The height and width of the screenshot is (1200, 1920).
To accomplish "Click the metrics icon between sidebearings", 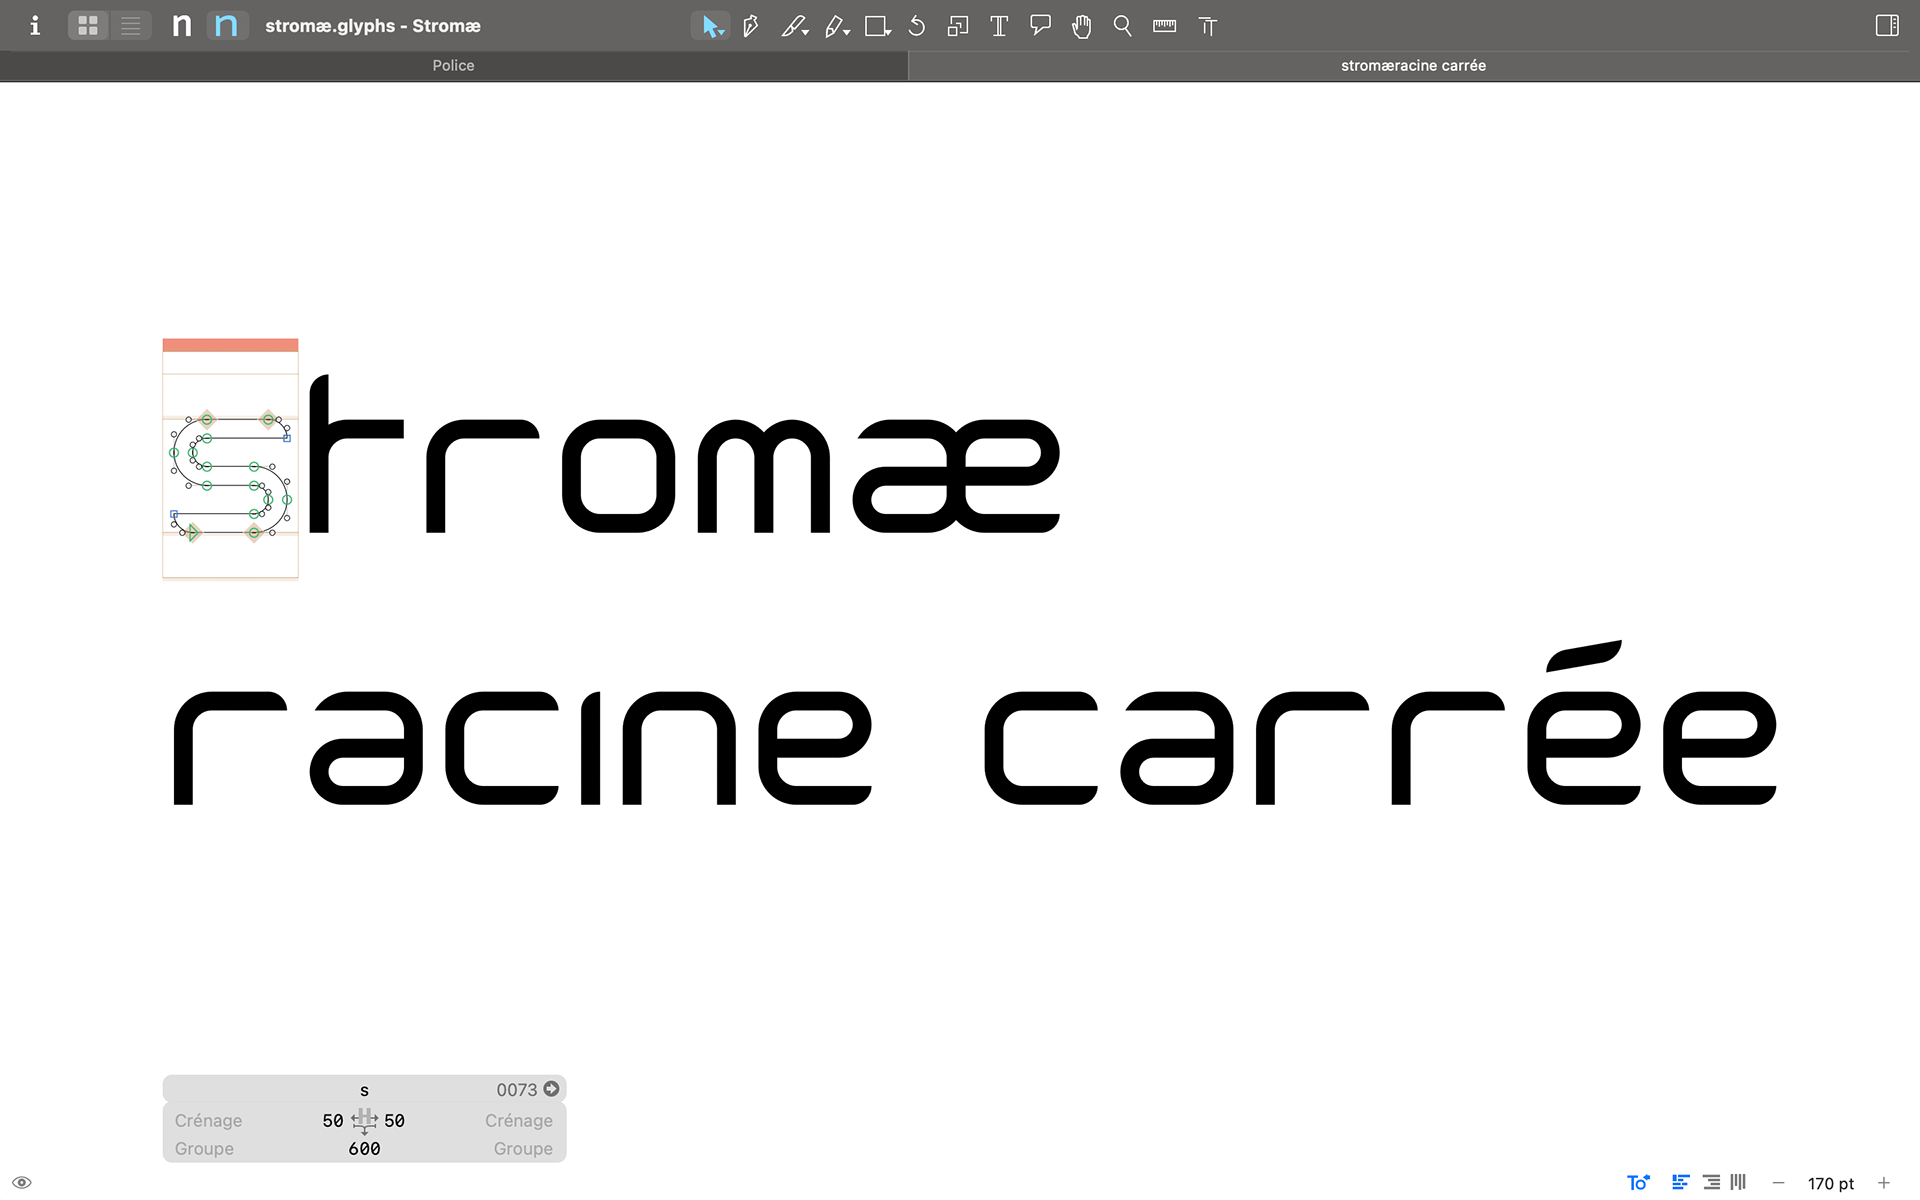I will [364, 1121].
